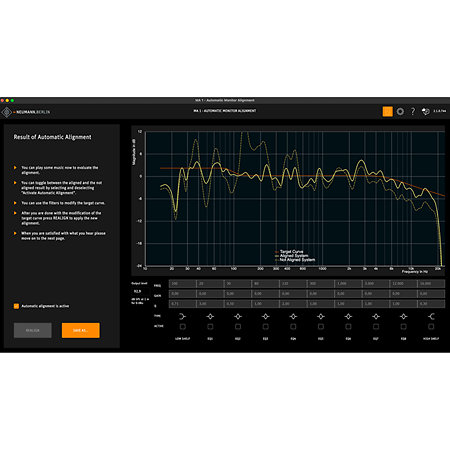Click the Low Shelf frequency input field
The width and height of the screenshot is (450, 450).
(x=182, y=284)
